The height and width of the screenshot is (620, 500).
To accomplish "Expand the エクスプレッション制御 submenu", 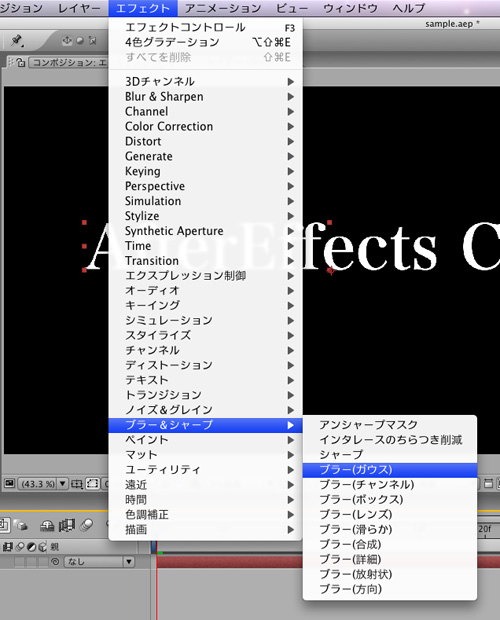I will coord(206,276).
